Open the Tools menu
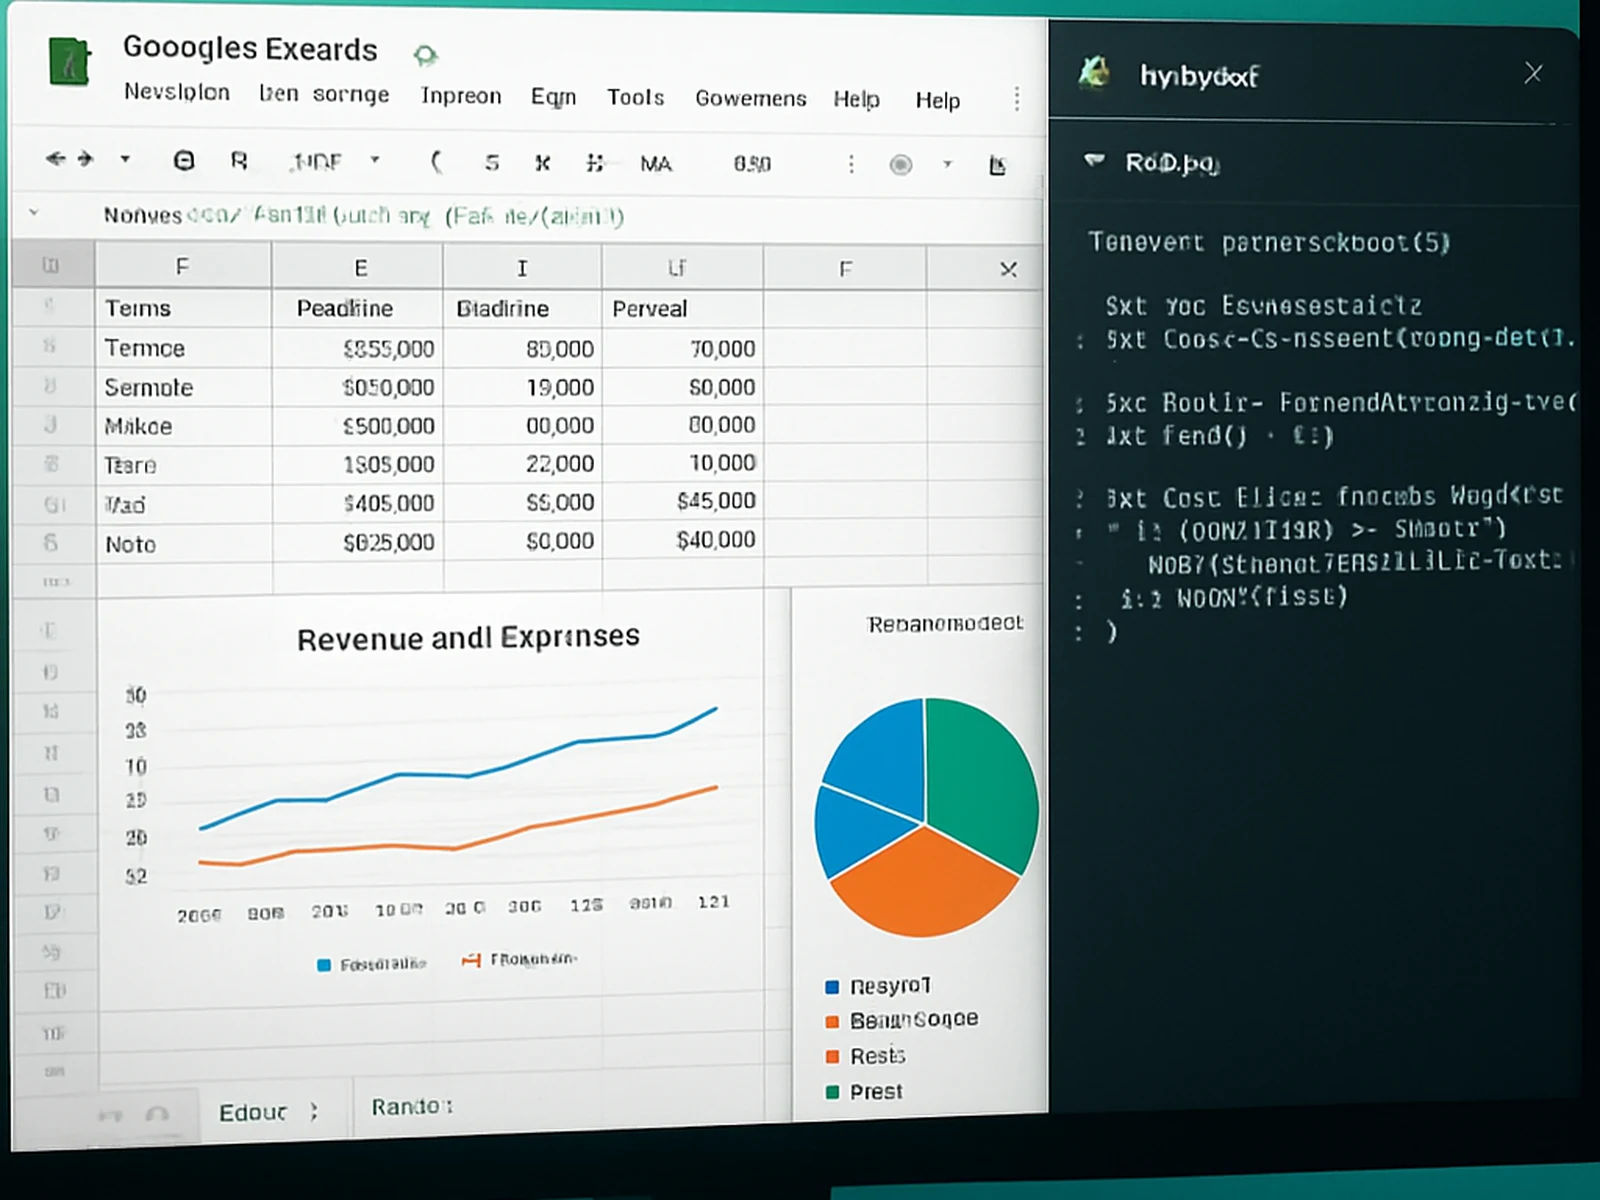The width and height of the screenshot is (1600, 1200). (635, 97)
